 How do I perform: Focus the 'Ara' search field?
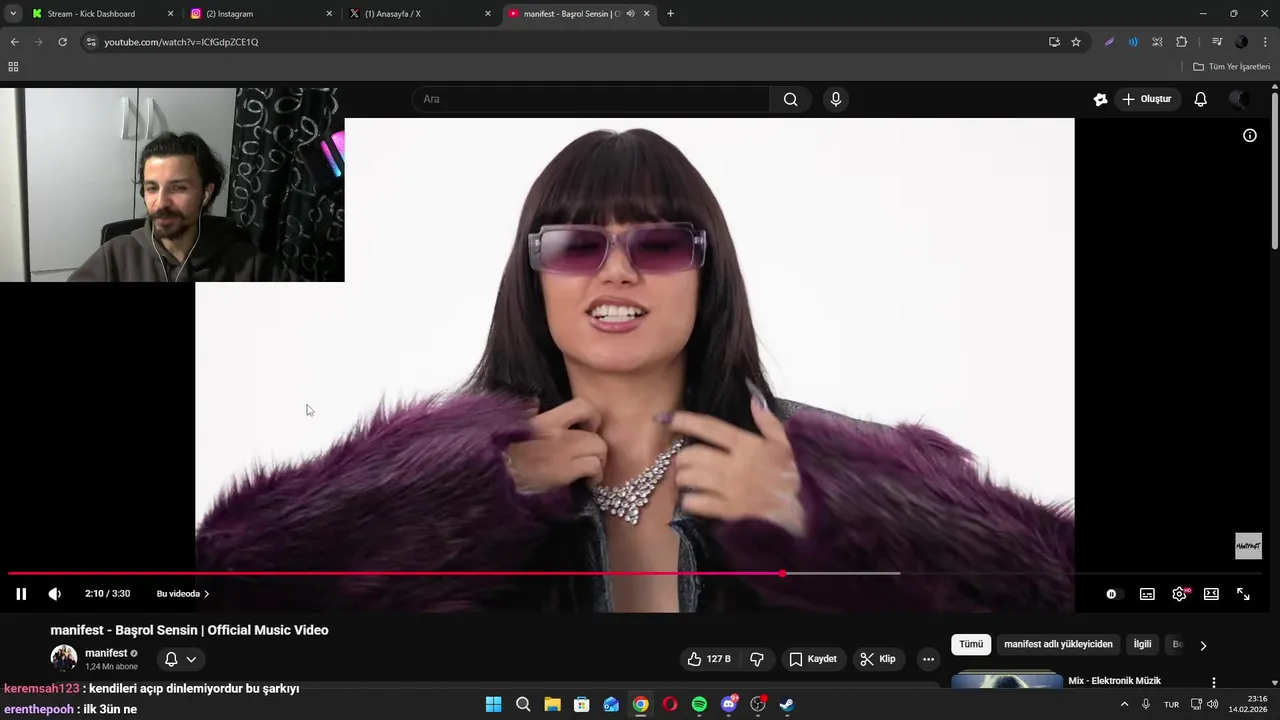(591, 99)
